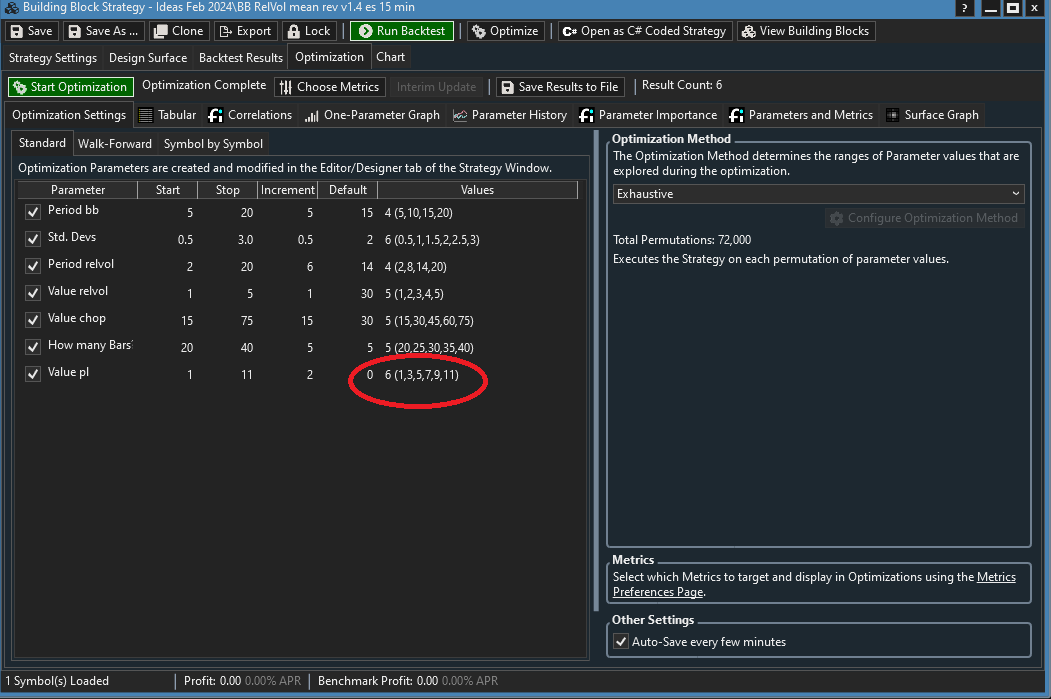Click Save Results to File
The image size is (1051, 699).
559,87
